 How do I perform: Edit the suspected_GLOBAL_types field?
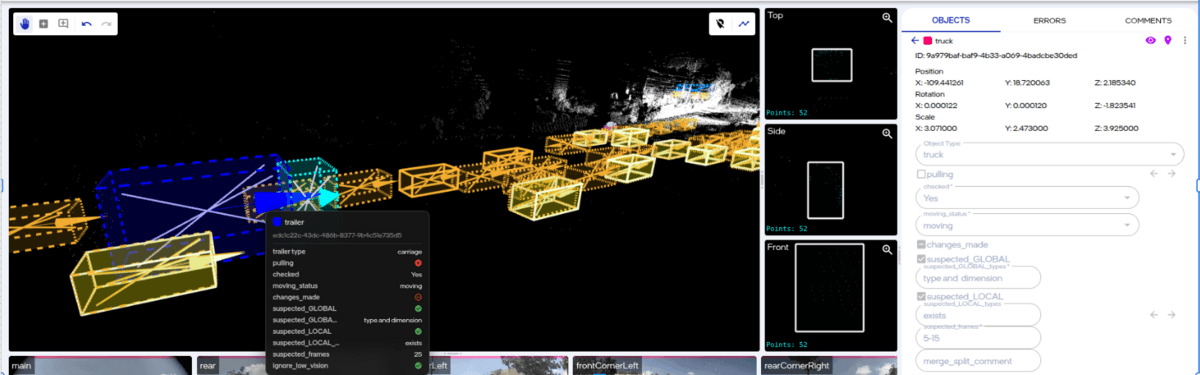point(978,278)
